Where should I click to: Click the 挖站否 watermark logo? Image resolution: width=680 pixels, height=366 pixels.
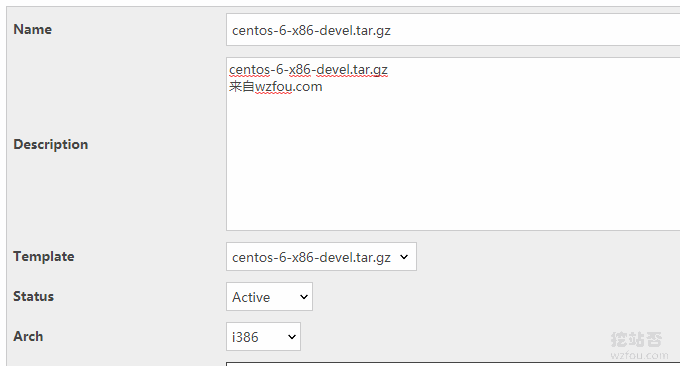[x=636, y=339]
